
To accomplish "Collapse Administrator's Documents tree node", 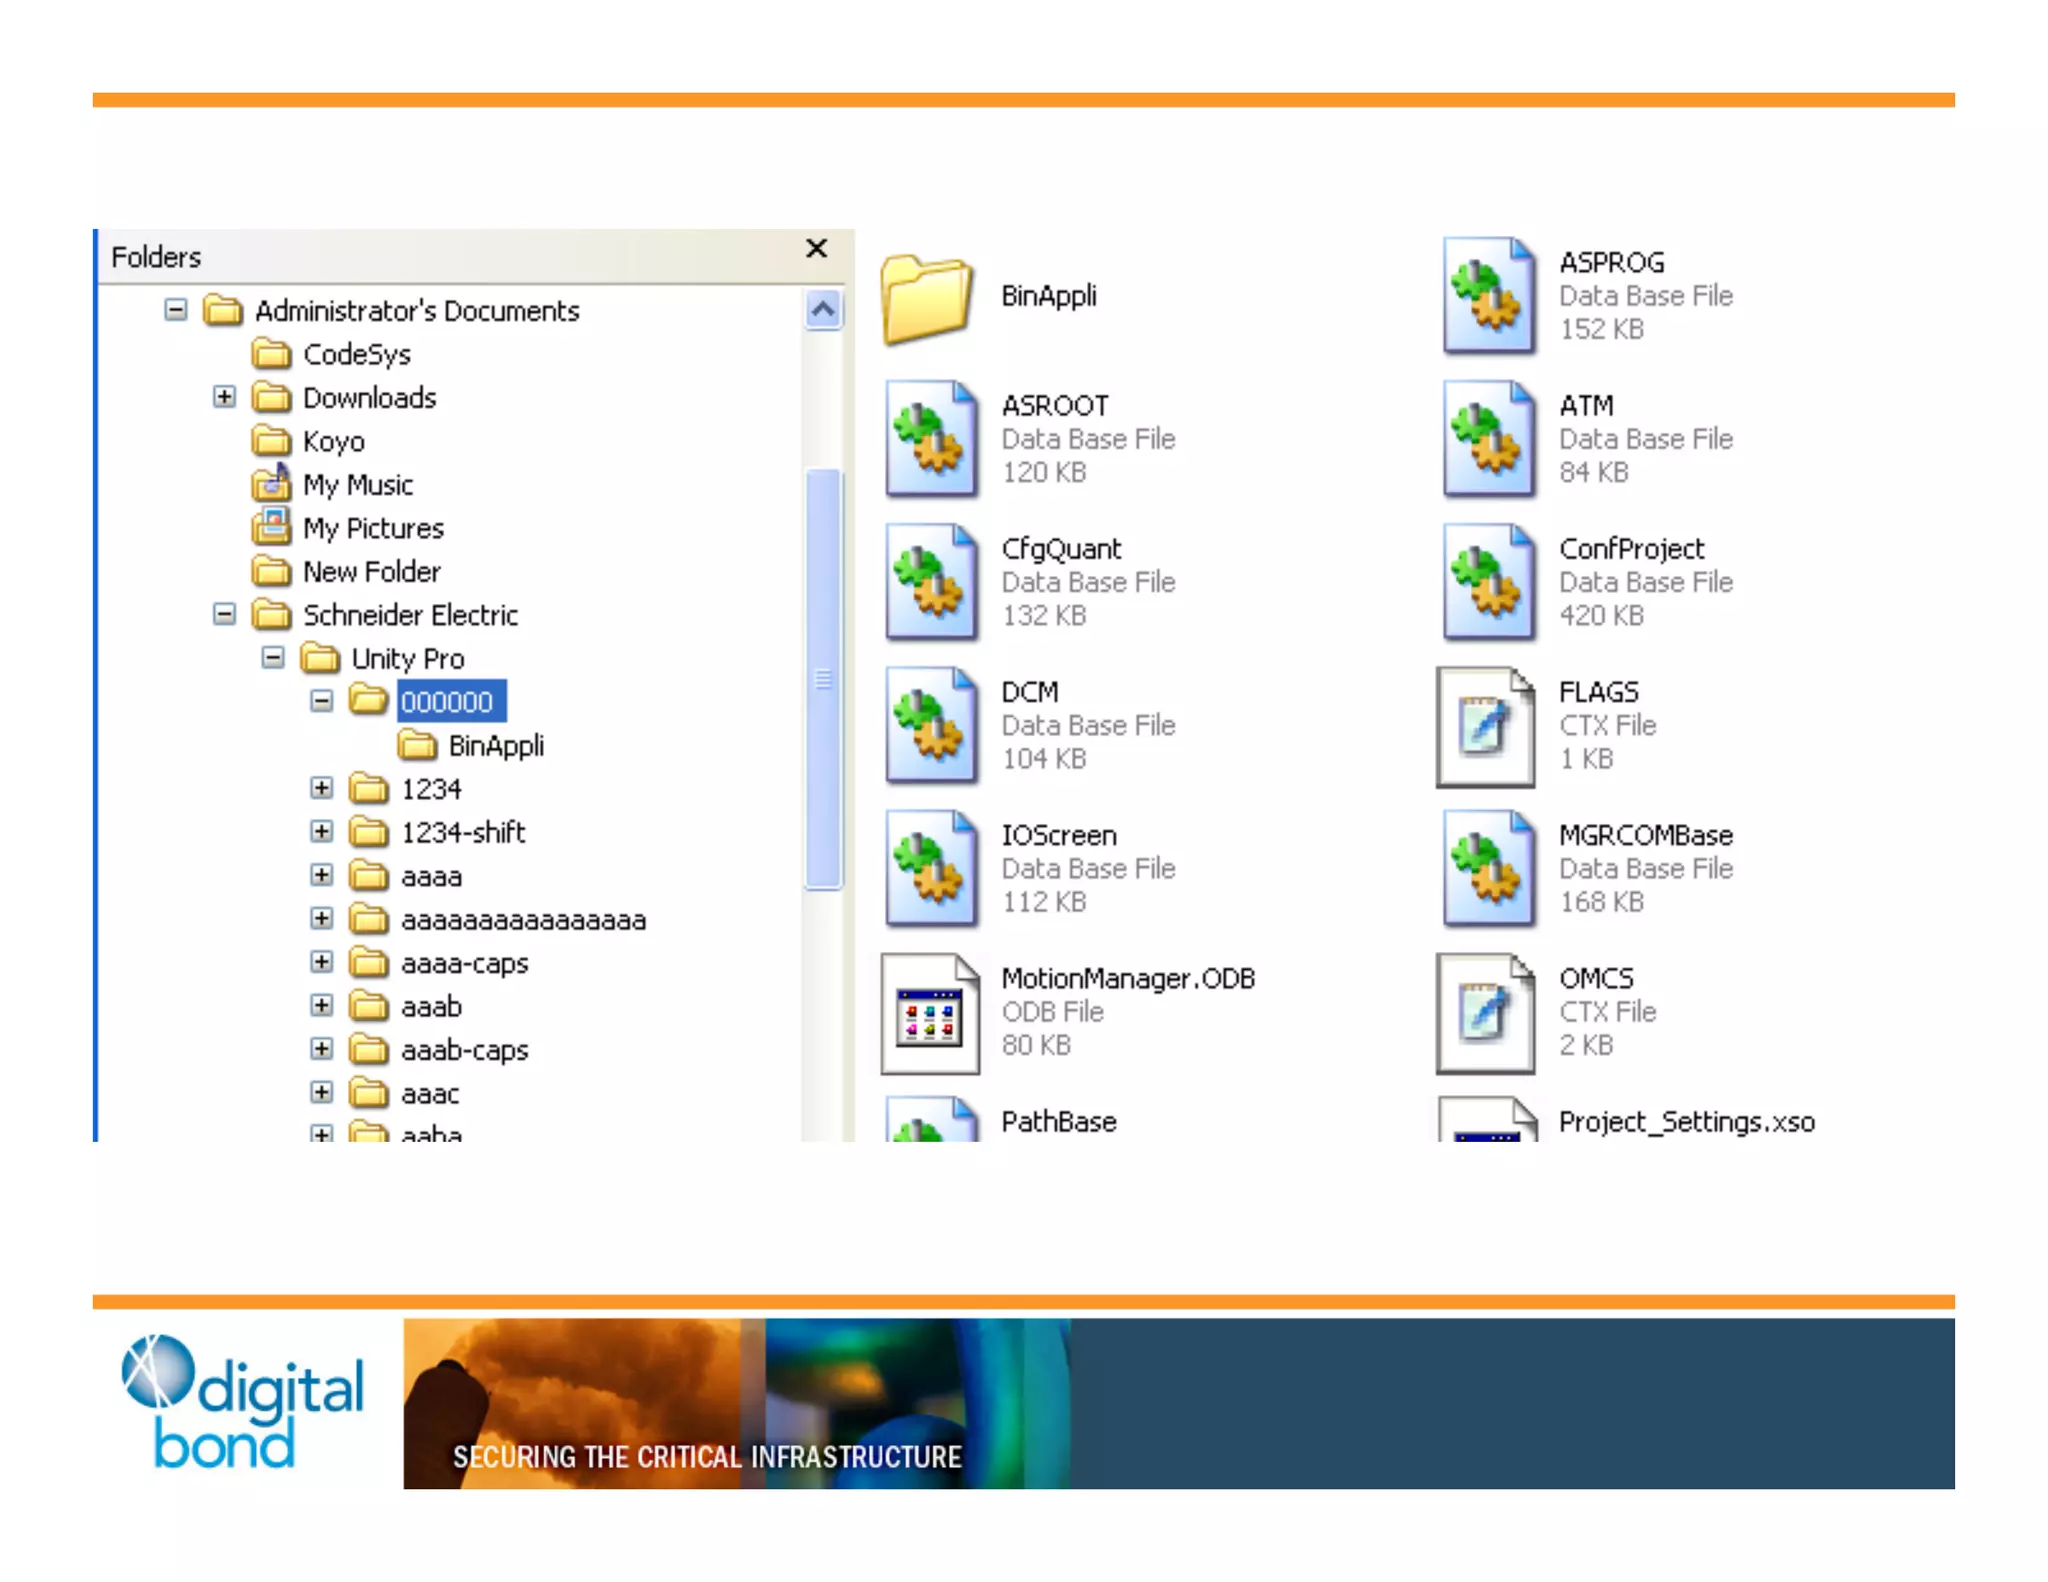I will [176, 310].
